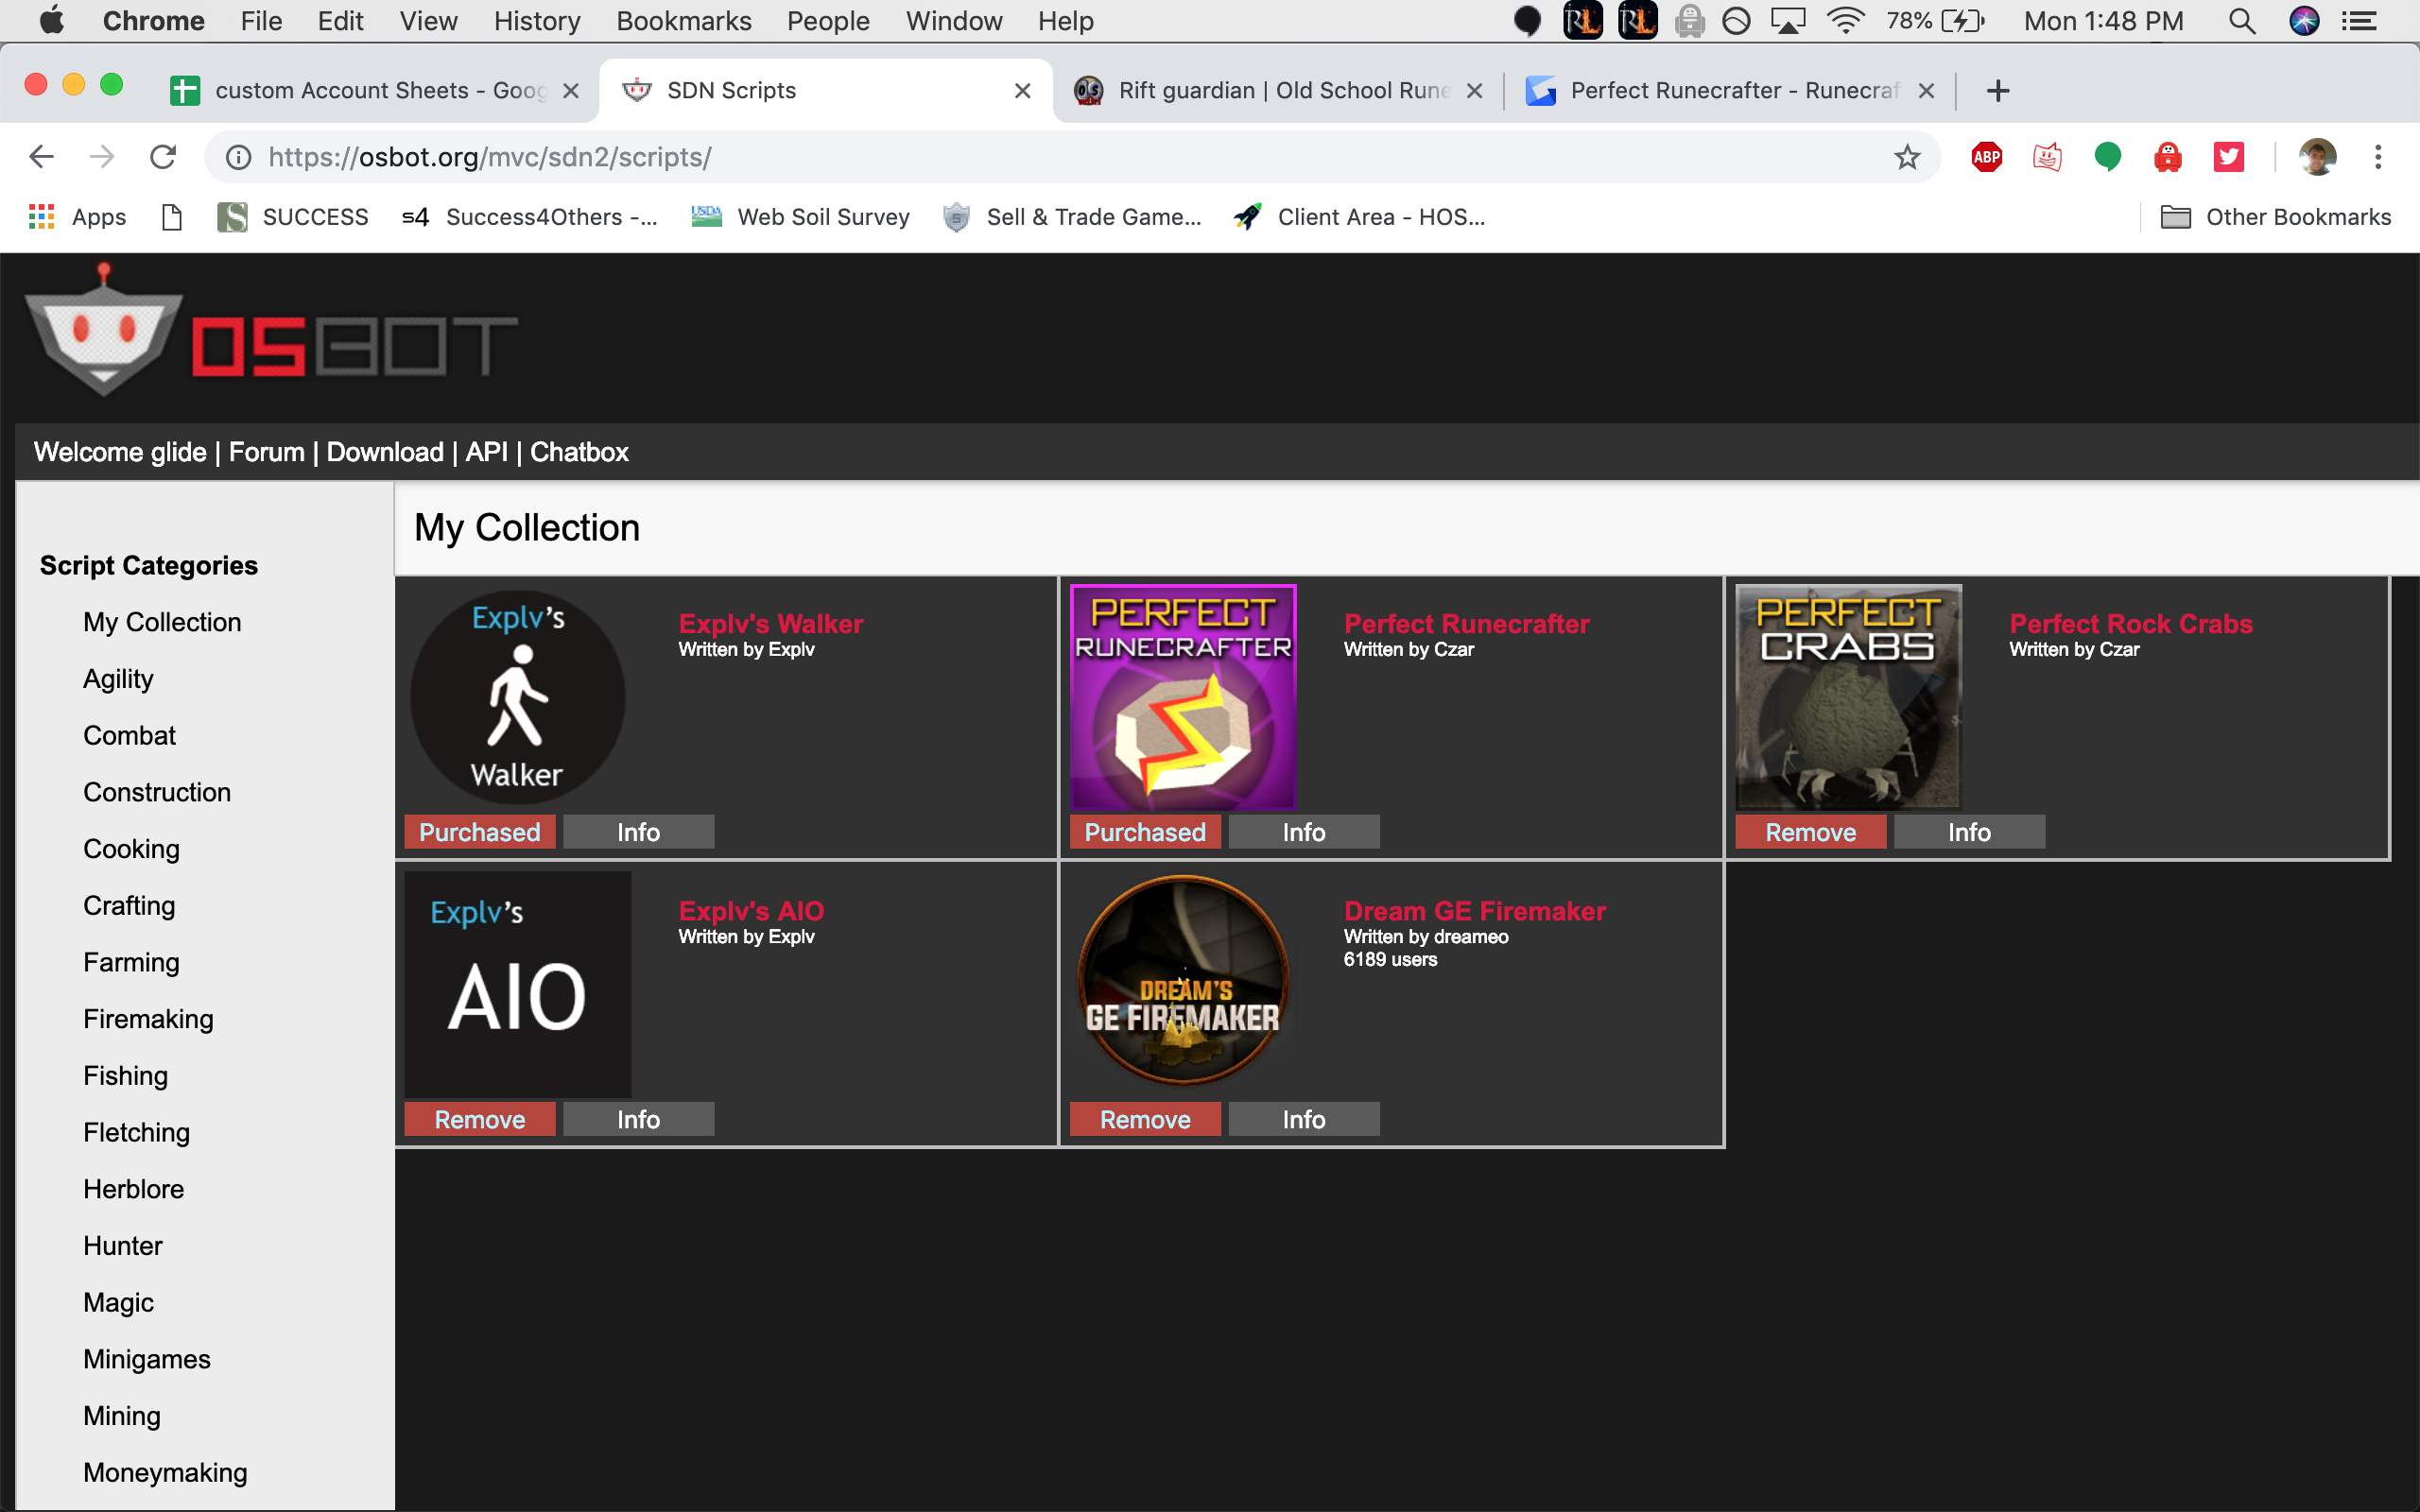
Task: Select the Firemaking category
Action: tap(148, 1019)
